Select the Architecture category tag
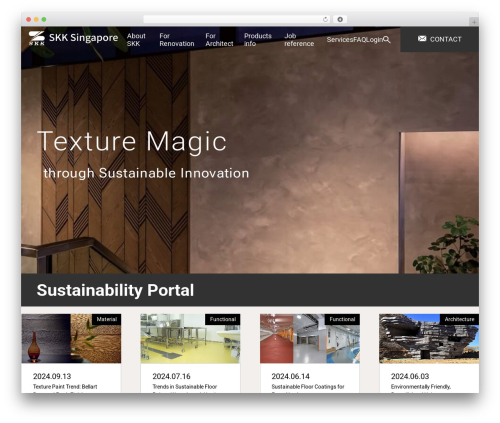 (x=459, y=319)
